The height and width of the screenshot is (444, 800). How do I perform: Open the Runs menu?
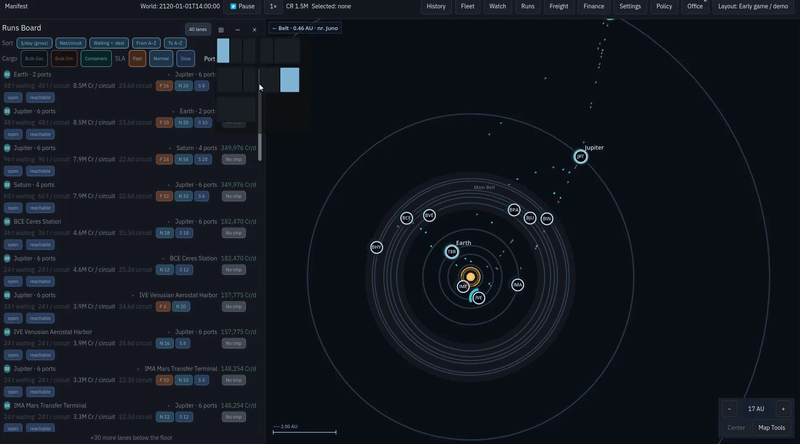coord(528,7)
